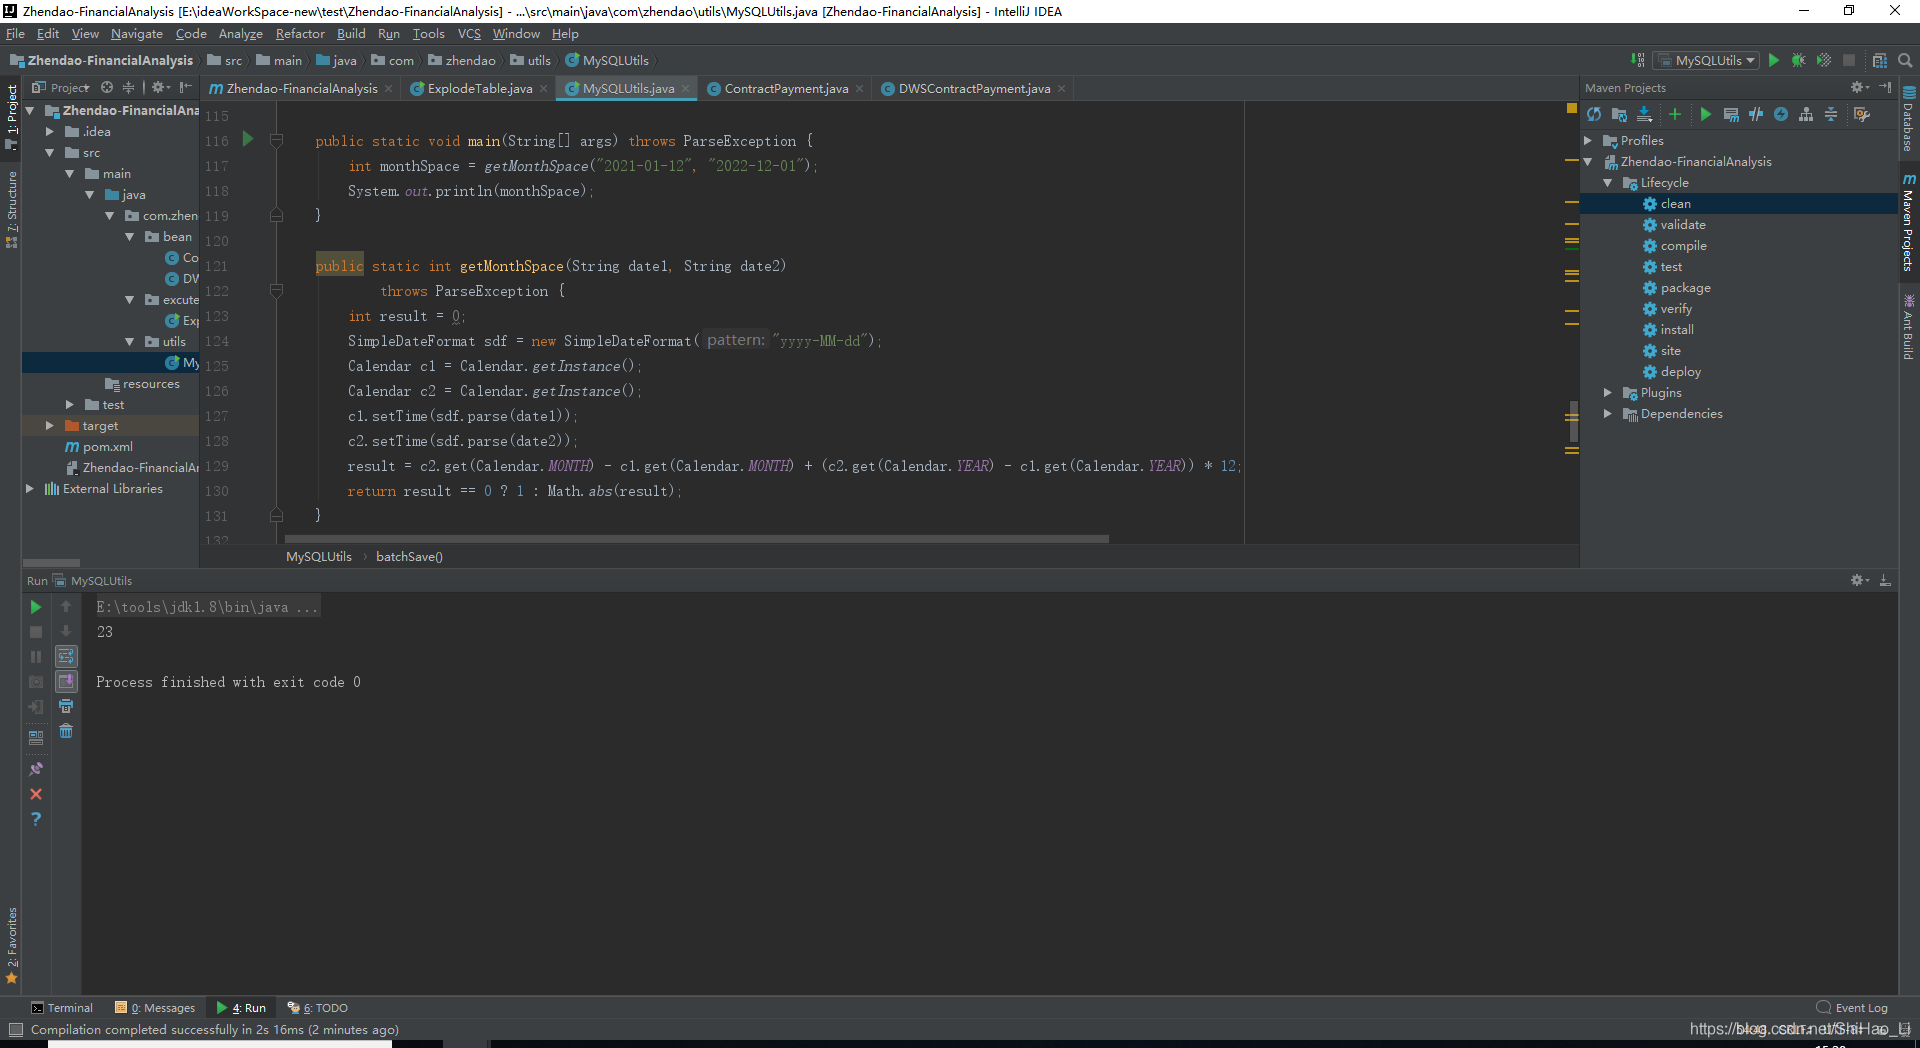Toggle Skip Tests mode in Maven

point(1781,114)
